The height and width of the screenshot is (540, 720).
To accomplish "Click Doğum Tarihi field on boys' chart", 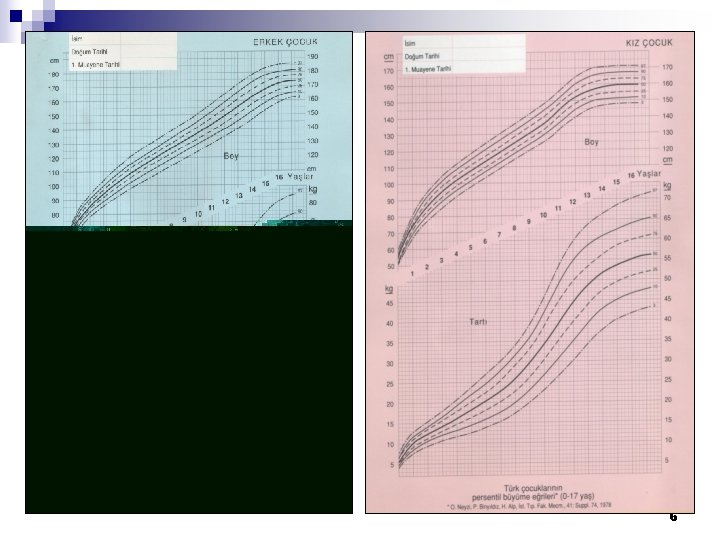I will (x=123, y=51).
